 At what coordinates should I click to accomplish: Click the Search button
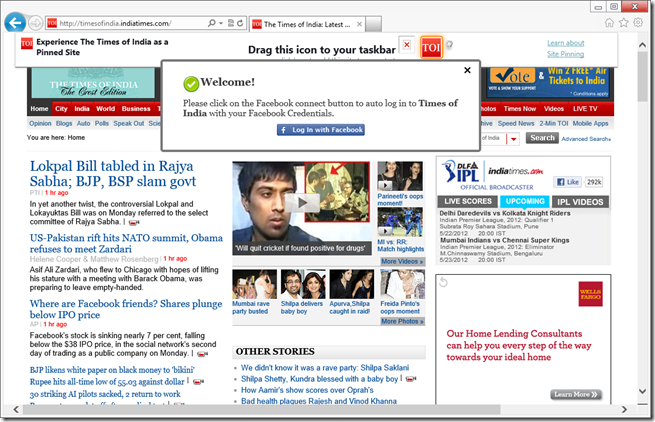542,138
